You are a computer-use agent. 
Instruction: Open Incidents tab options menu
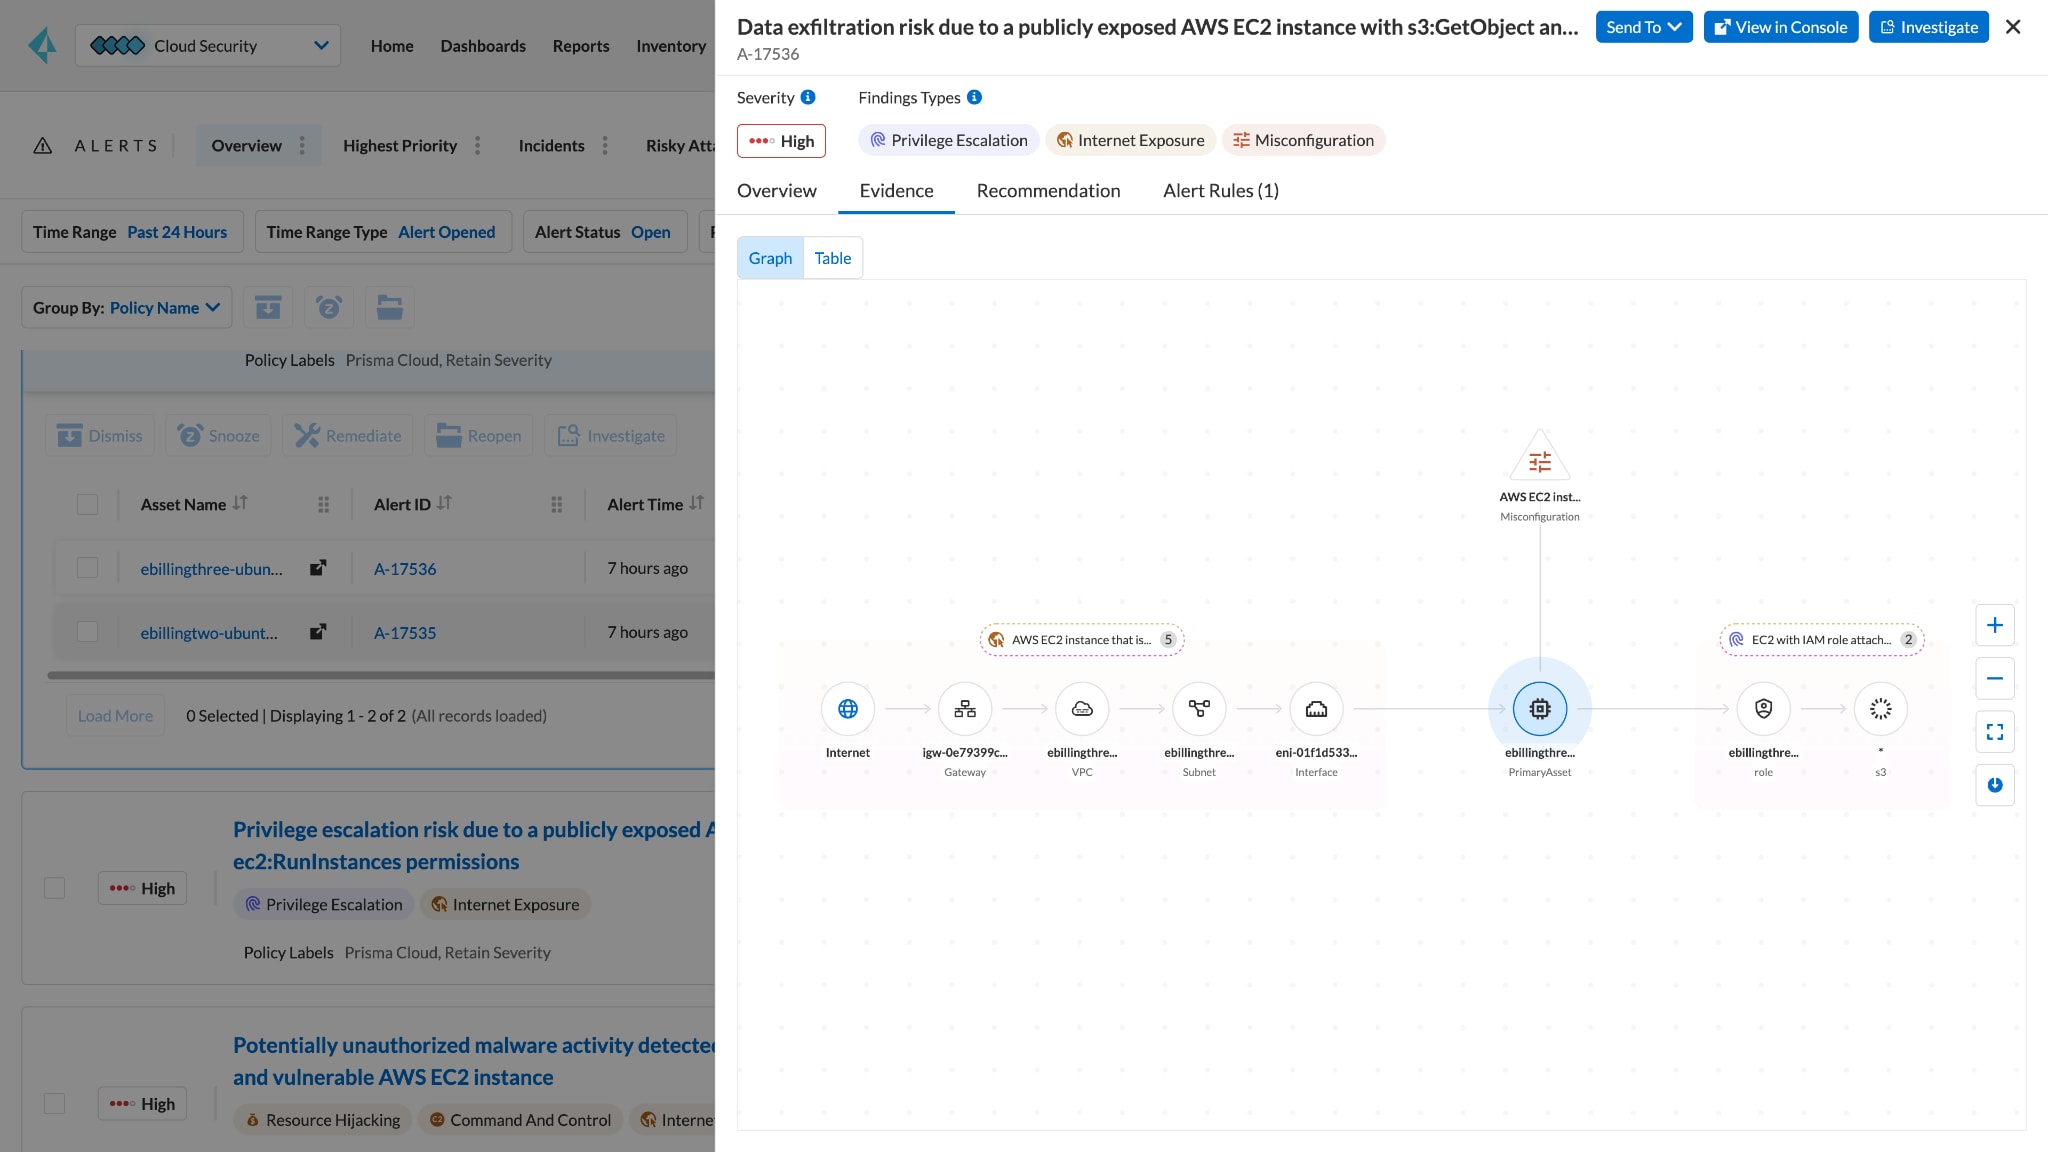(x=605, y=146)
